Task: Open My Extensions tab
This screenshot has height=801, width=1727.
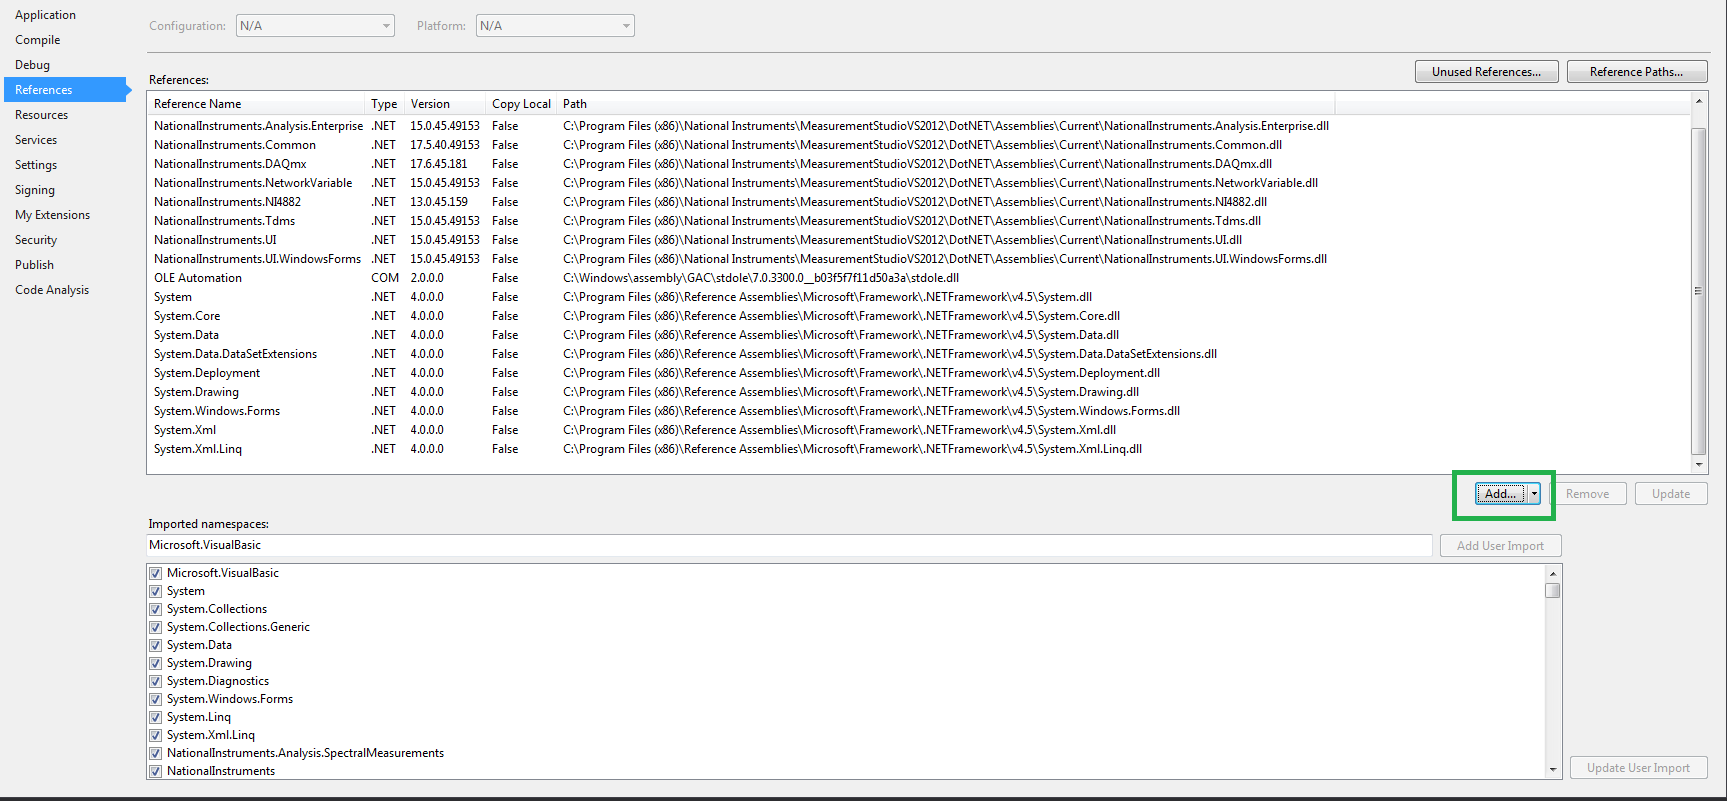Action: point(52,215)
